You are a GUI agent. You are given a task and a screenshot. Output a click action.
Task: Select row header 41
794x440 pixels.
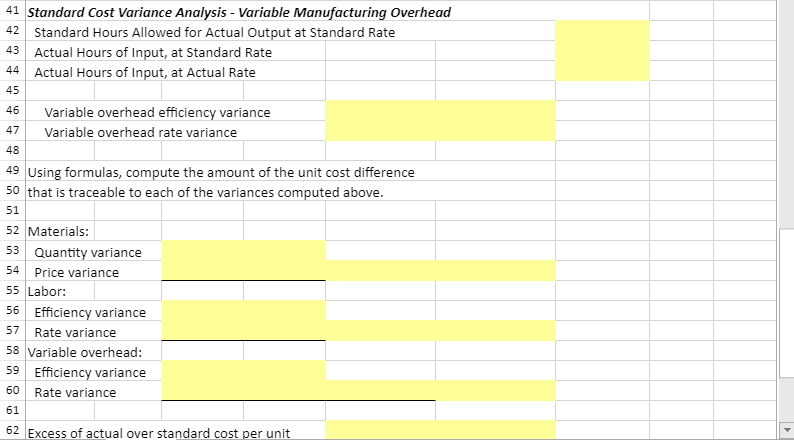[13, 10]
